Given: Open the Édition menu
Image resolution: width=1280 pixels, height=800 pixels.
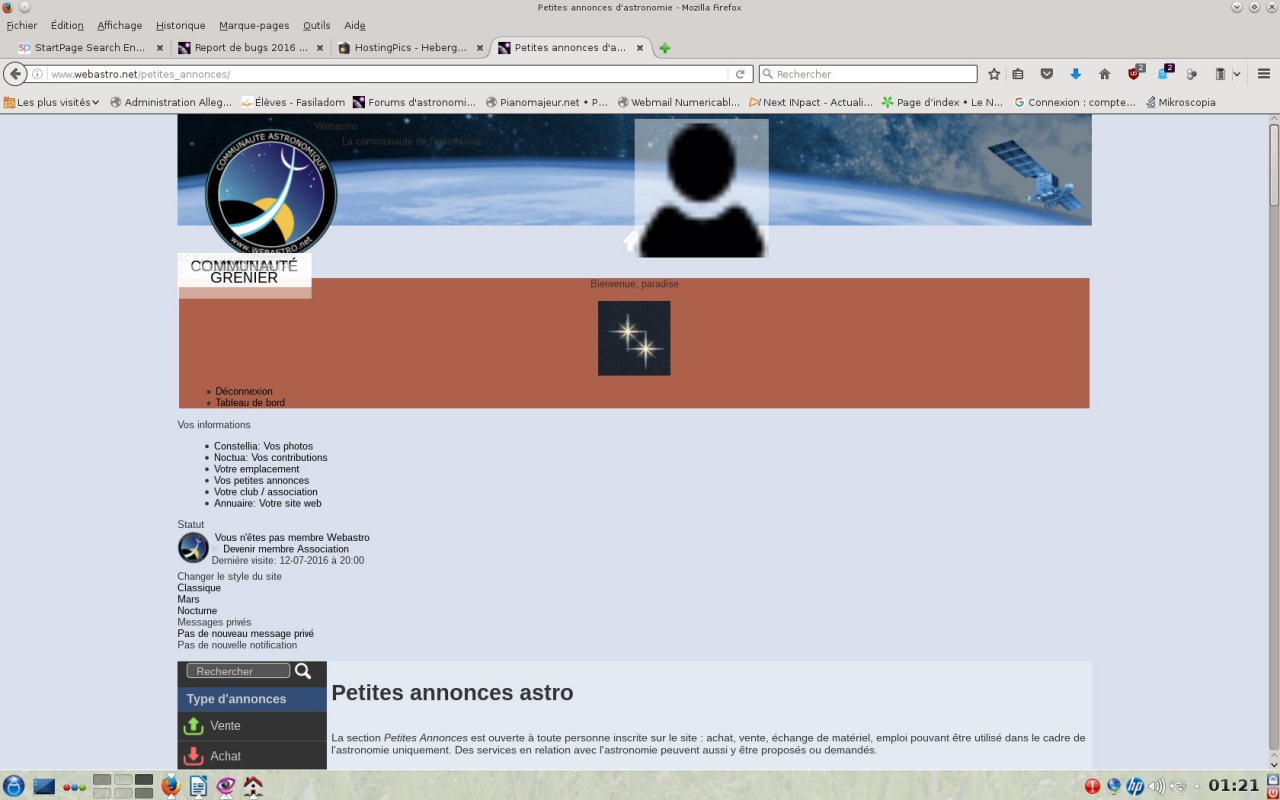Looking at the screenshot, I should [67, 25].
